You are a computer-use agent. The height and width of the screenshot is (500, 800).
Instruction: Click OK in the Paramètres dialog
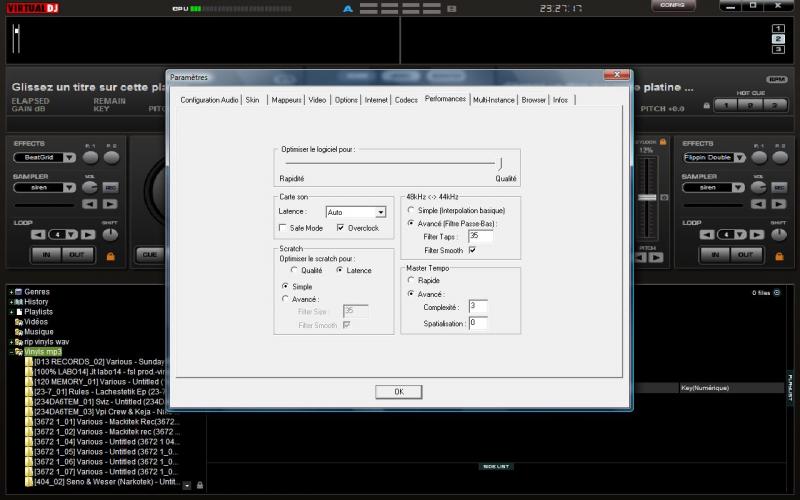398,392
